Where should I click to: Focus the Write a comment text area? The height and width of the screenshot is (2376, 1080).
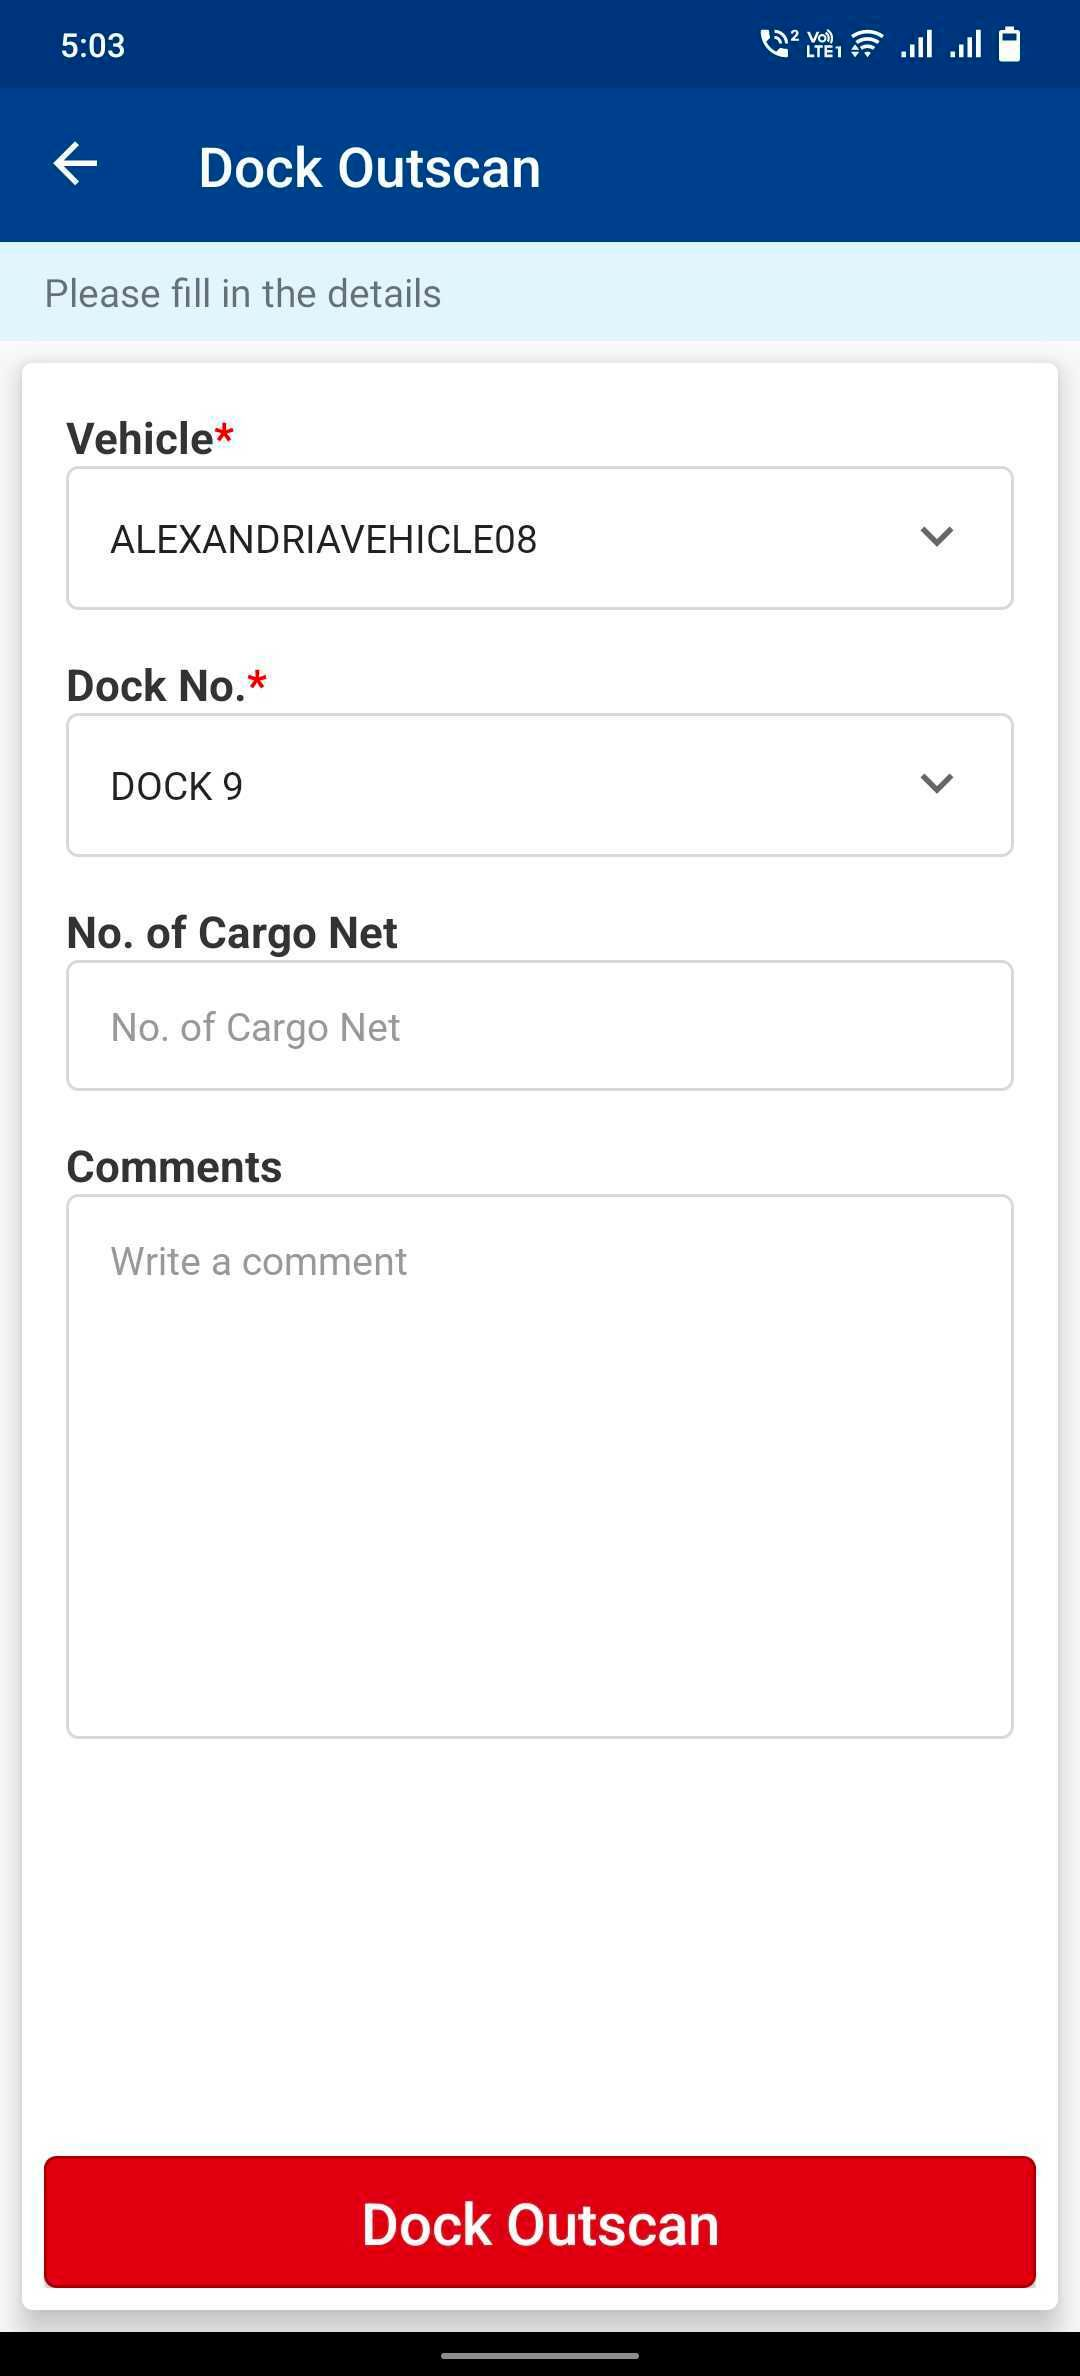click(x=540, y=1466)
